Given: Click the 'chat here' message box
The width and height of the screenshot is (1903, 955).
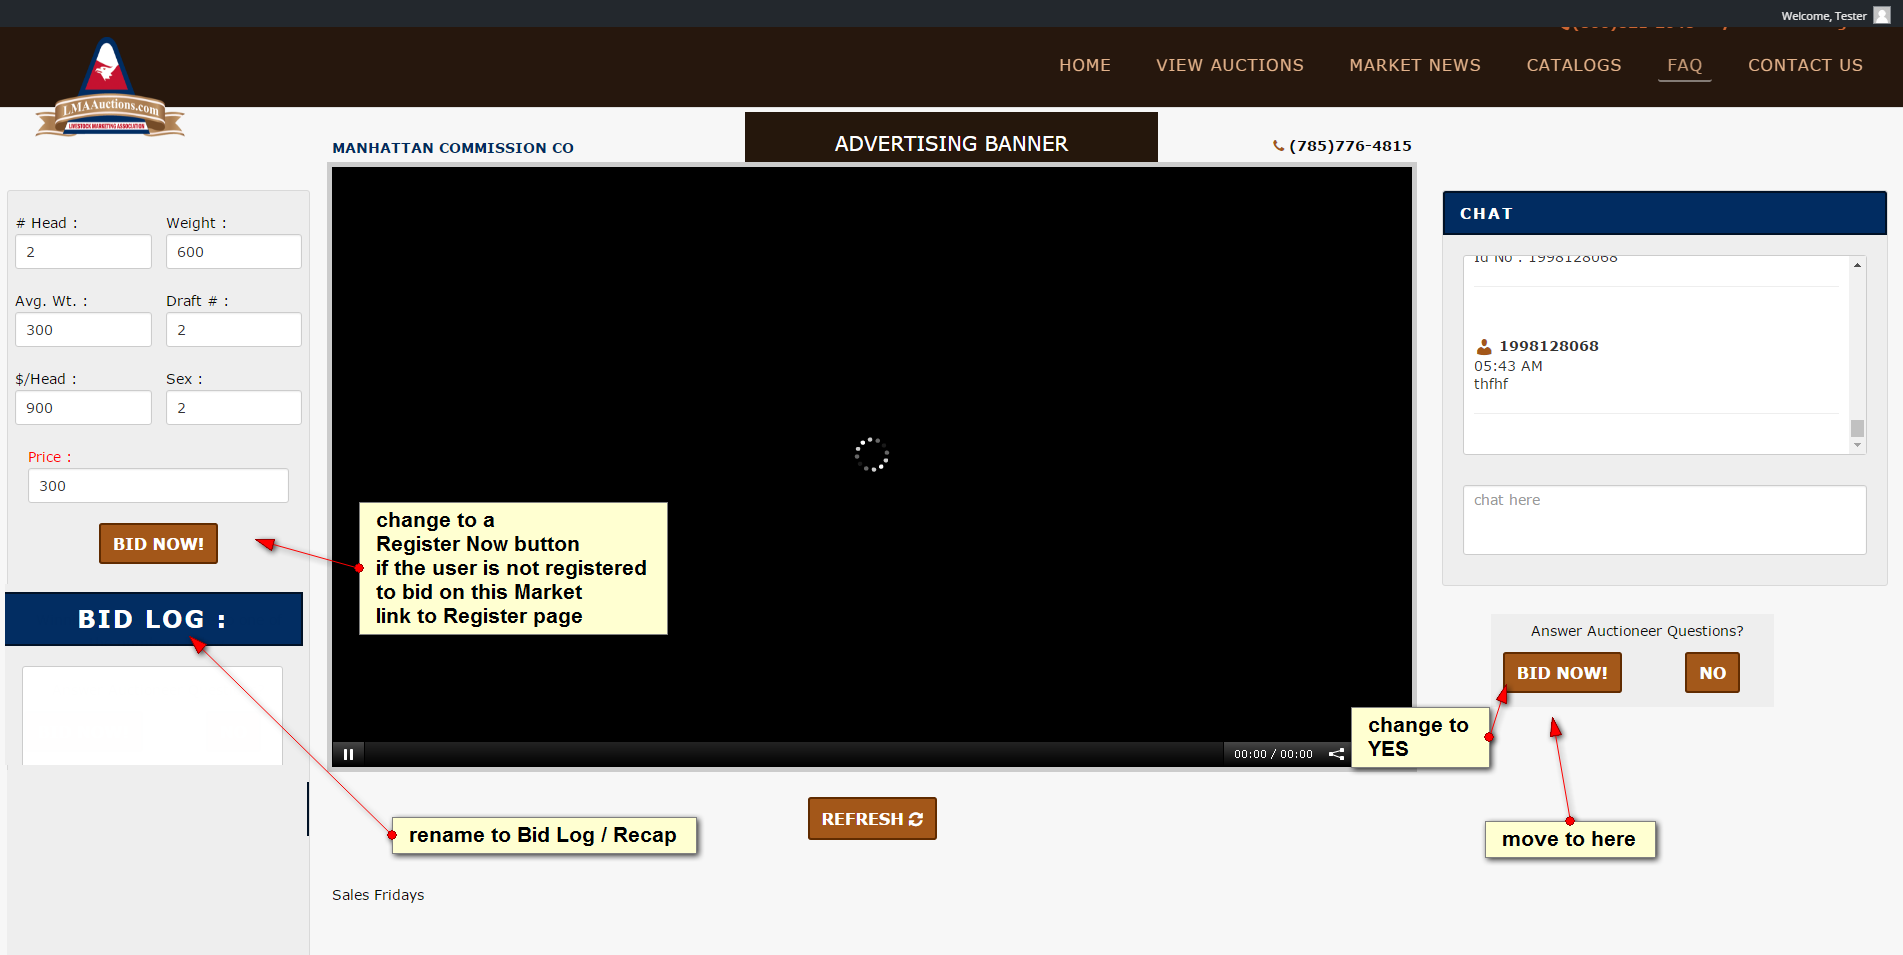Looking at the screenshot, I should coord(1664,520).
